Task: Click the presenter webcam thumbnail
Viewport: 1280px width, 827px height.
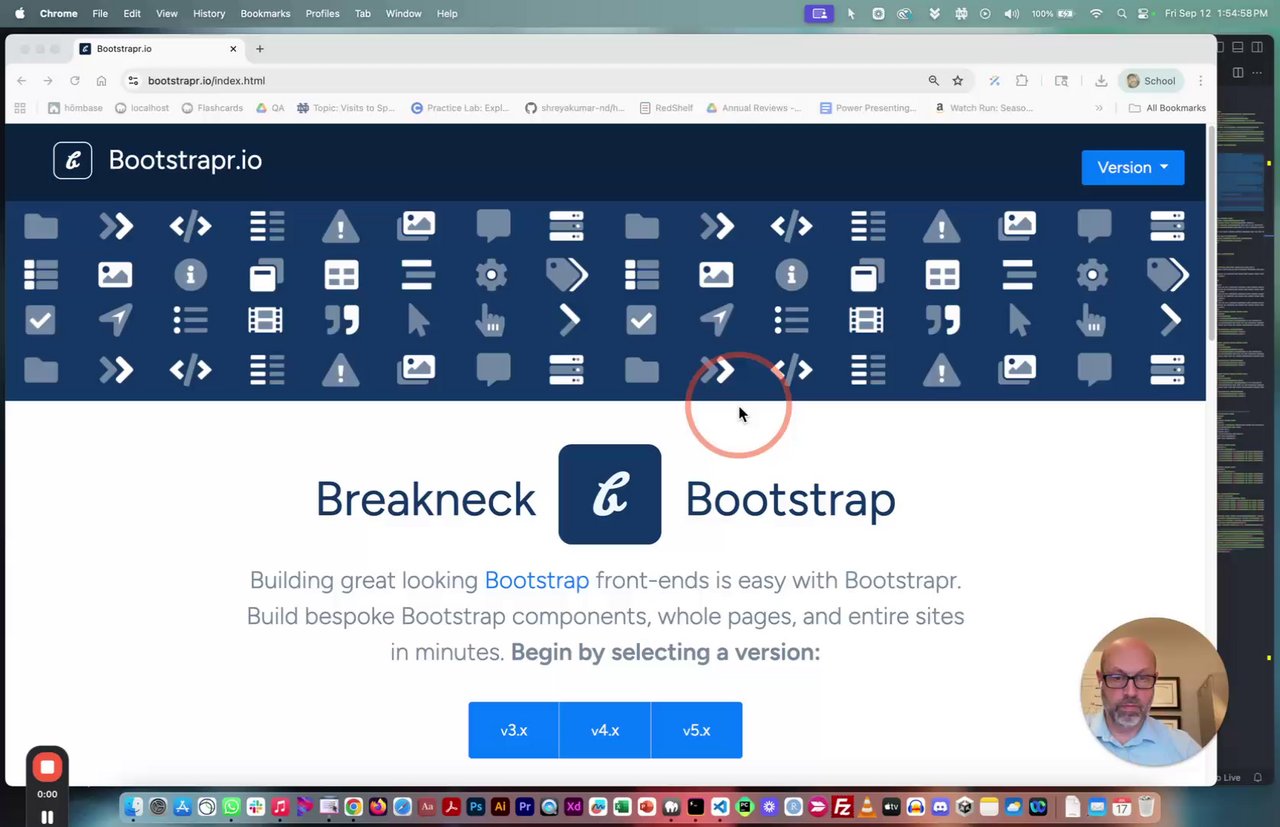Action: pos(1154,692)
